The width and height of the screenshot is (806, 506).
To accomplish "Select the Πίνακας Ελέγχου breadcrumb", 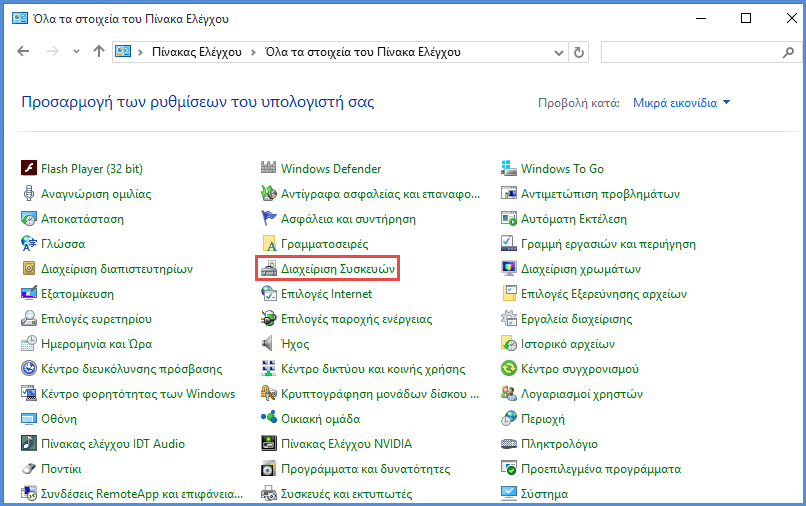I will [196, 52].
